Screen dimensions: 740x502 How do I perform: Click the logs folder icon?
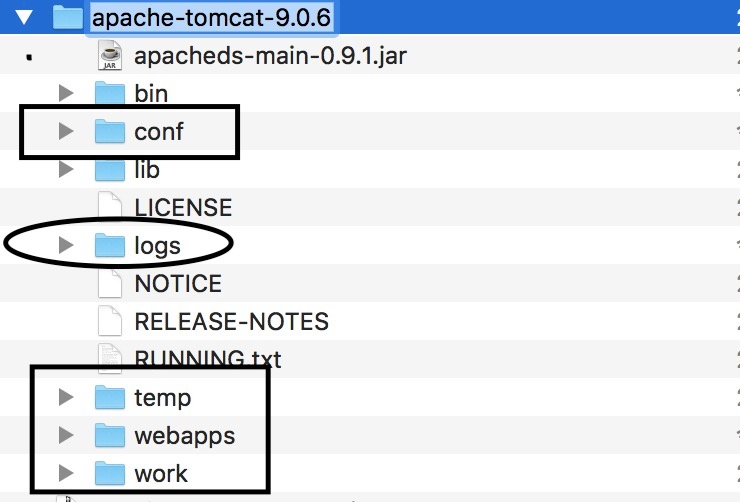click(x=109, y=245)
